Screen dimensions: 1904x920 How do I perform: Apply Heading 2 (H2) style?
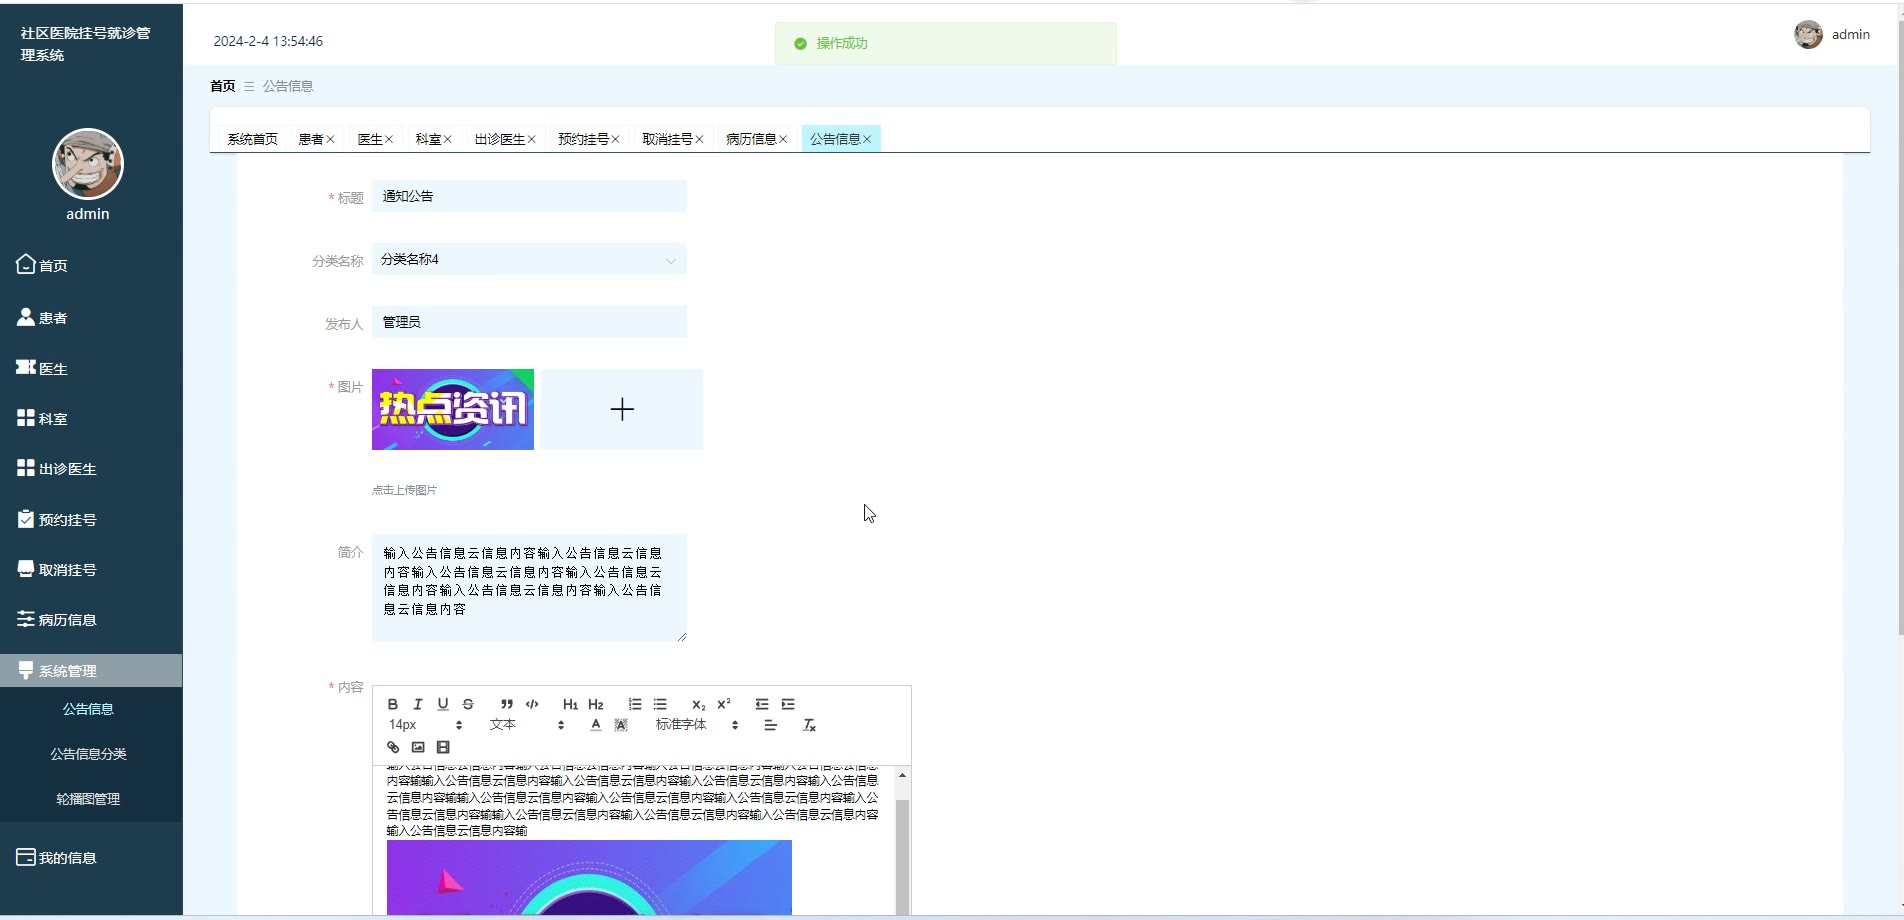click(596, 704)
